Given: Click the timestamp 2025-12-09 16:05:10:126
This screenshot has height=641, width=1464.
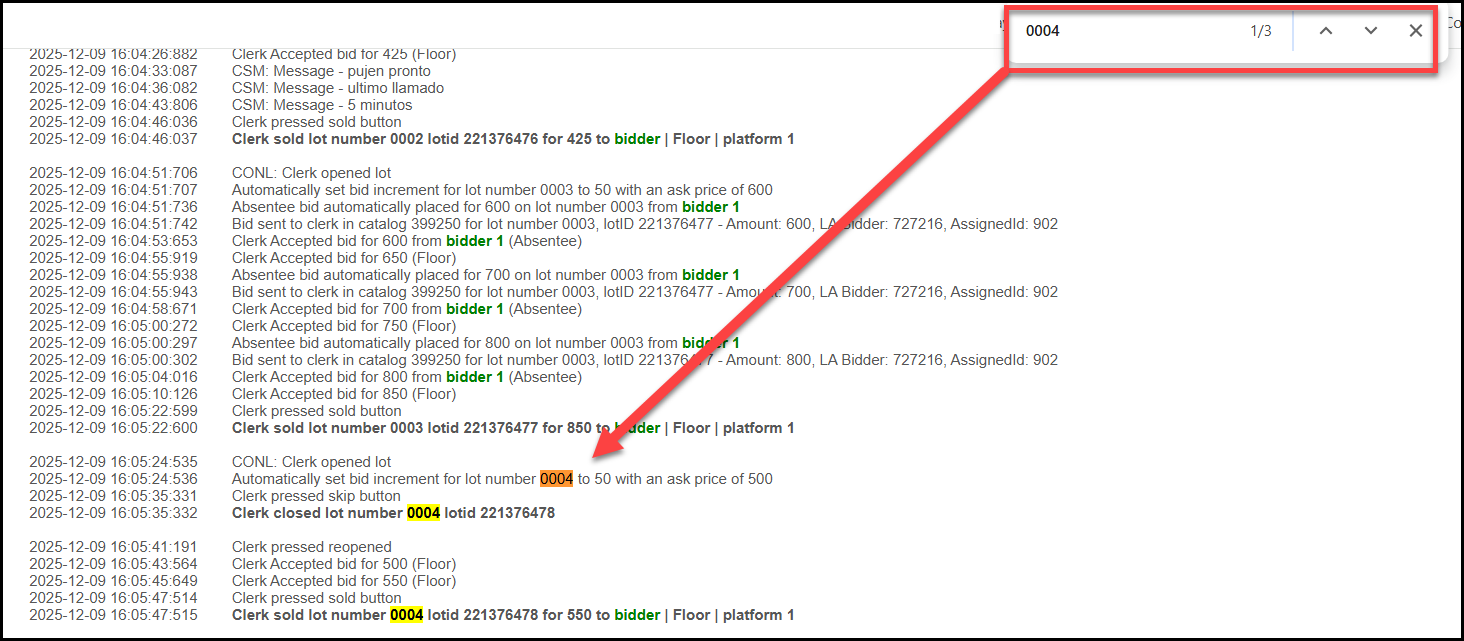Looking at the screenshot, I should 113,394.
